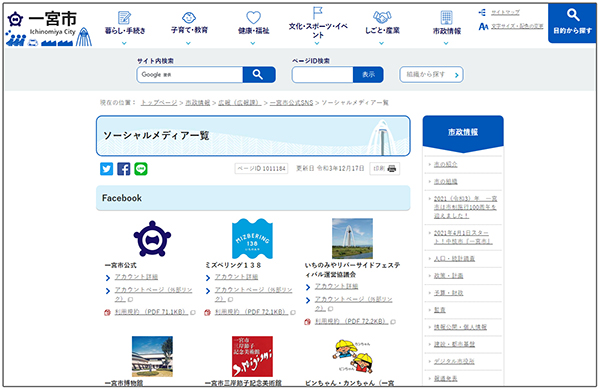
Task: Click the sitemap icon
Action: tap(483, 13)
